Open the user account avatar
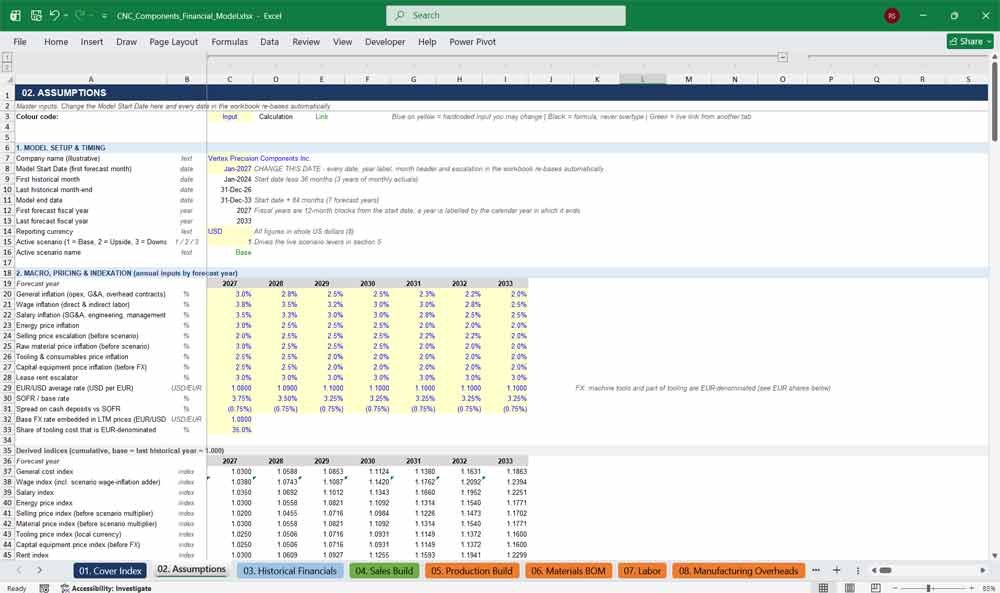Image resolution: width=1000 pixels, height=593 pixels. point(892,15)
